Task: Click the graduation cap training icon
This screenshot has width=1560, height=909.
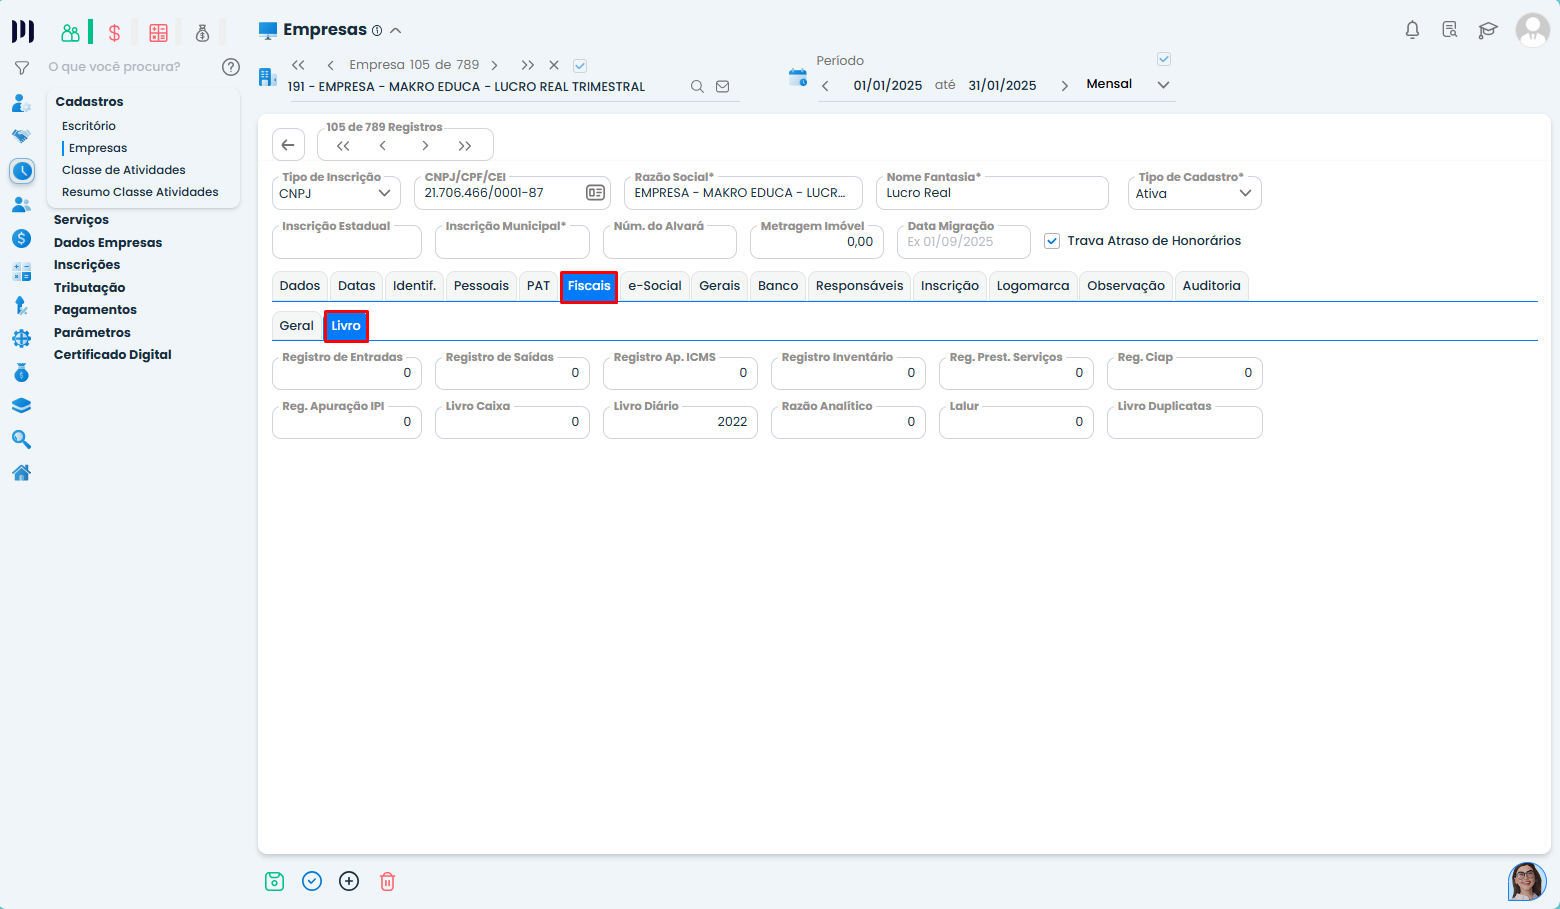Action: [1488, 30]
